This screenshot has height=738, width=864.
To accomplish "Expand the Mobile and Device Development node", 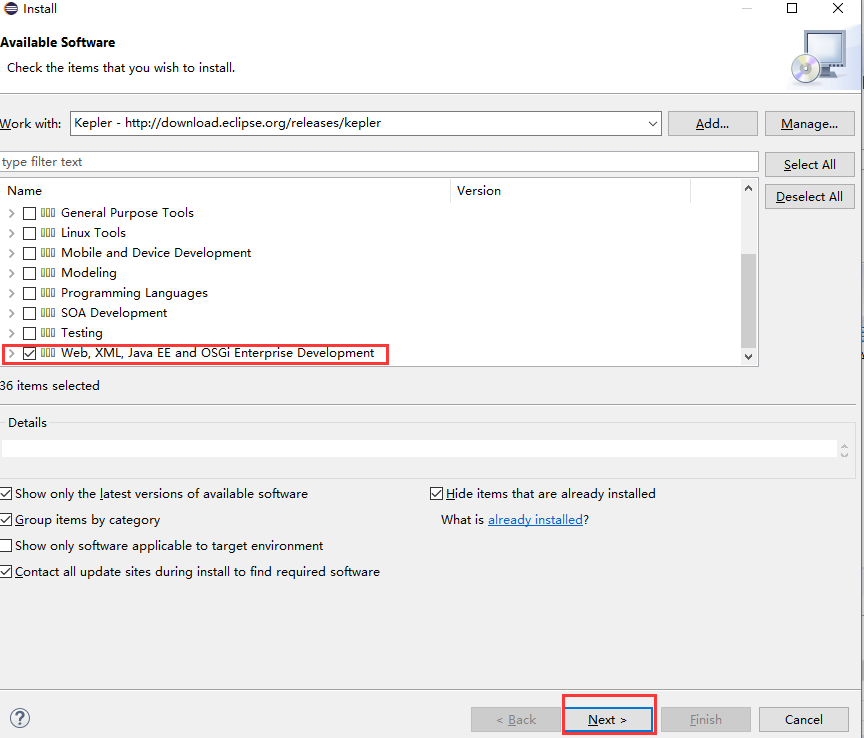I will pos(12,253).
